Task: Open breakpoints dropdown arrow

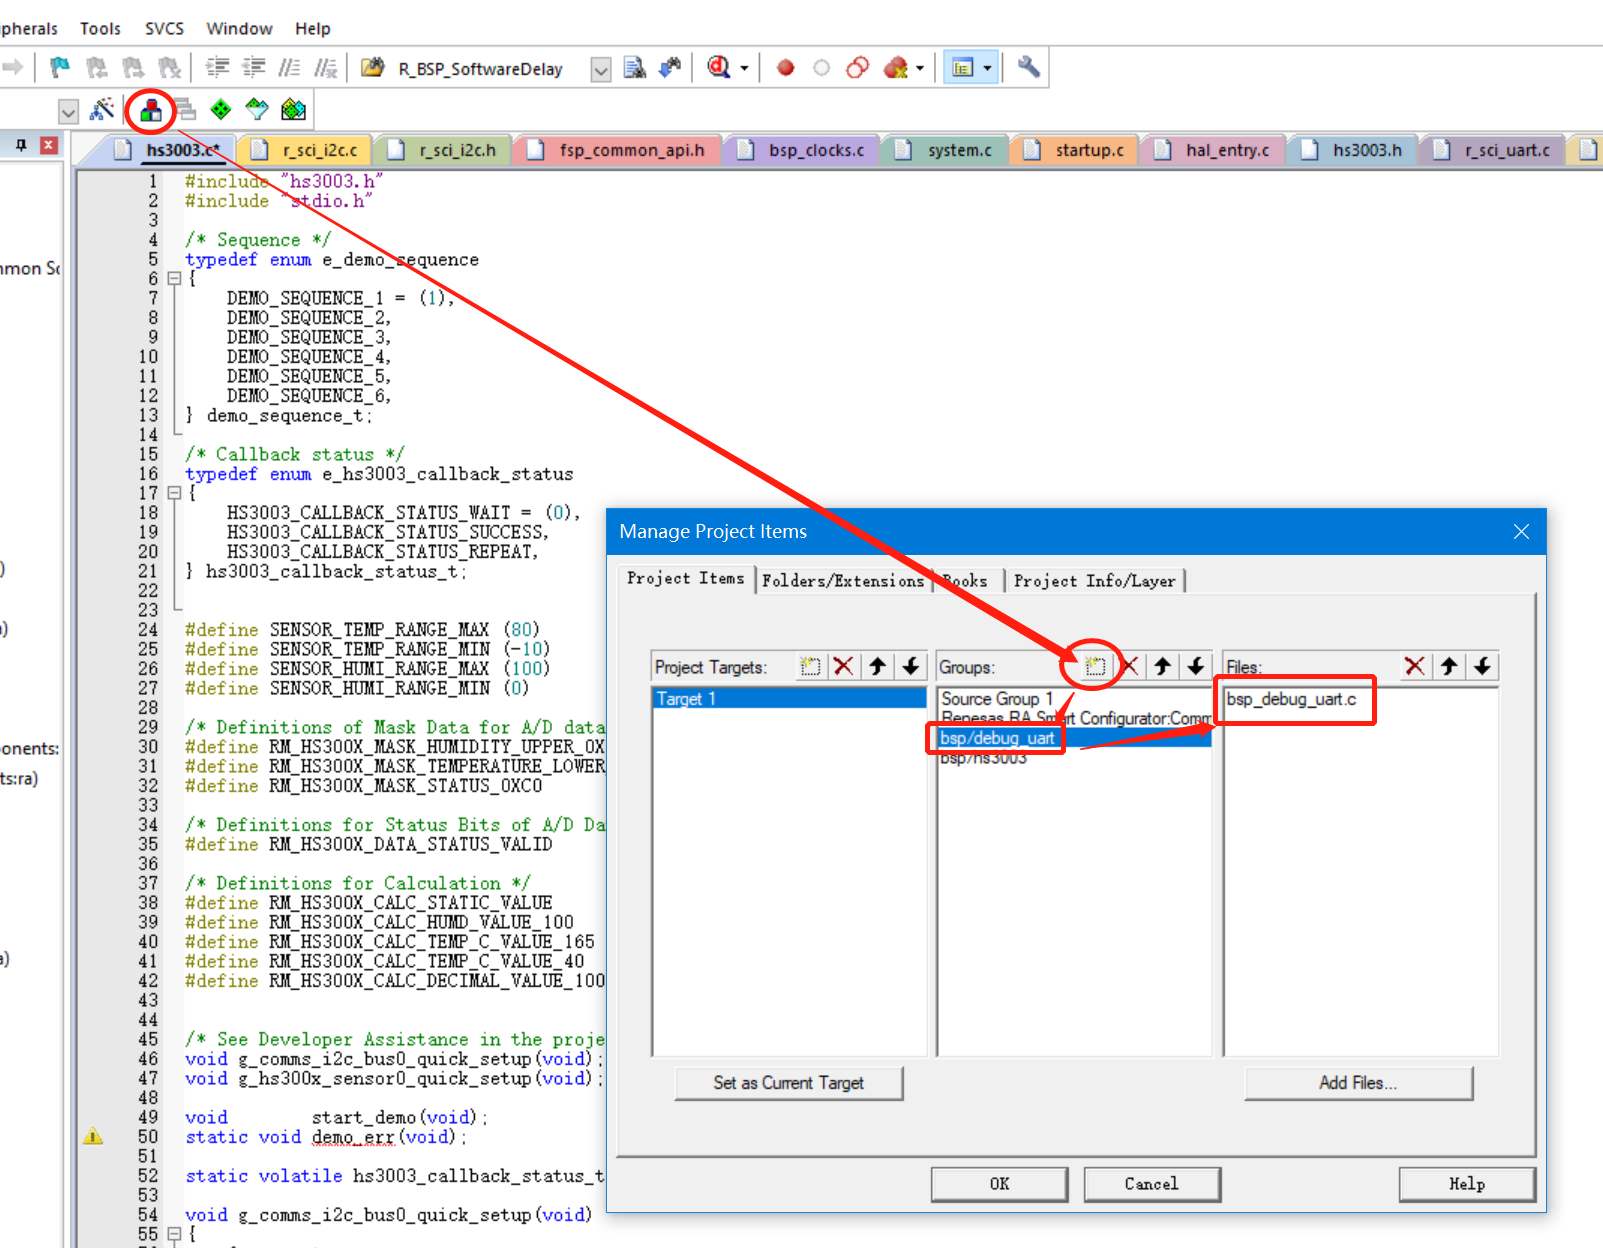Action: 920,68
